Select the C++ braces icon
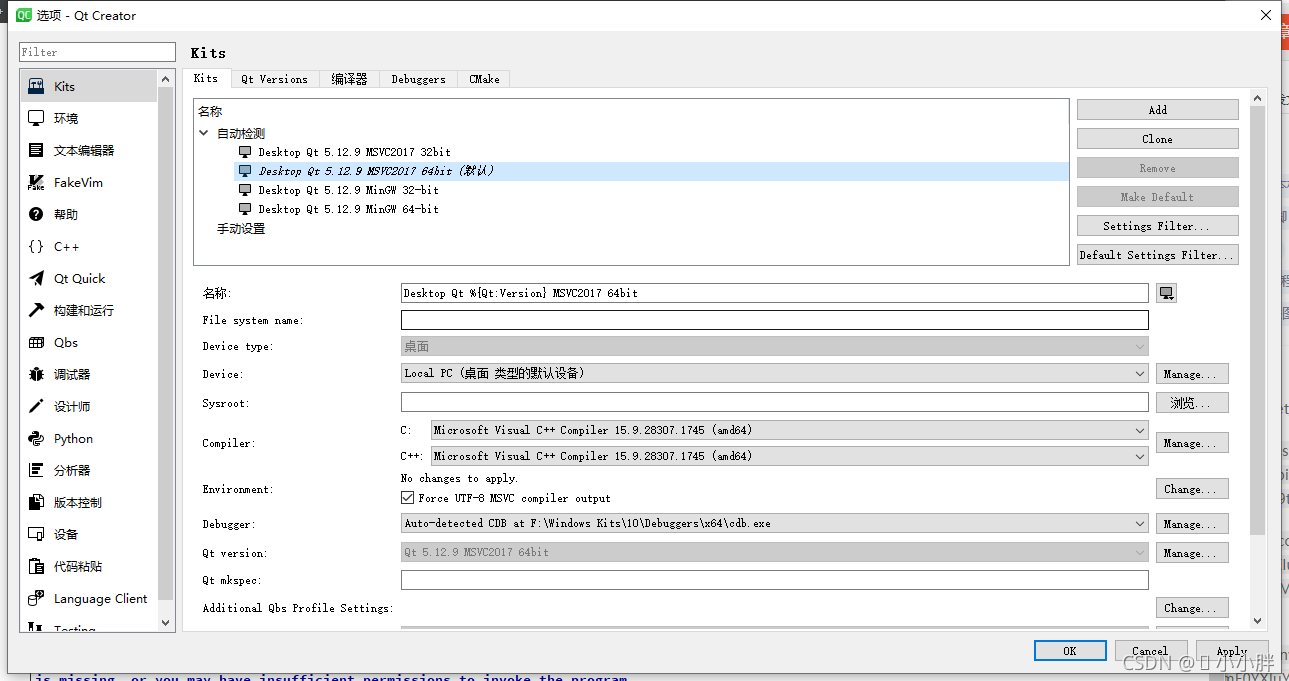The image size is (1289, 681). tap(36, 246)
